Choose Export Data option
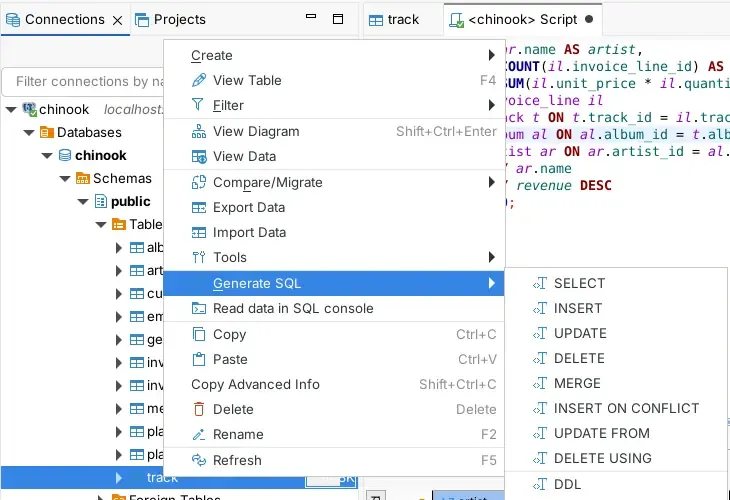The image size is (730, 500). coord(334,208)
